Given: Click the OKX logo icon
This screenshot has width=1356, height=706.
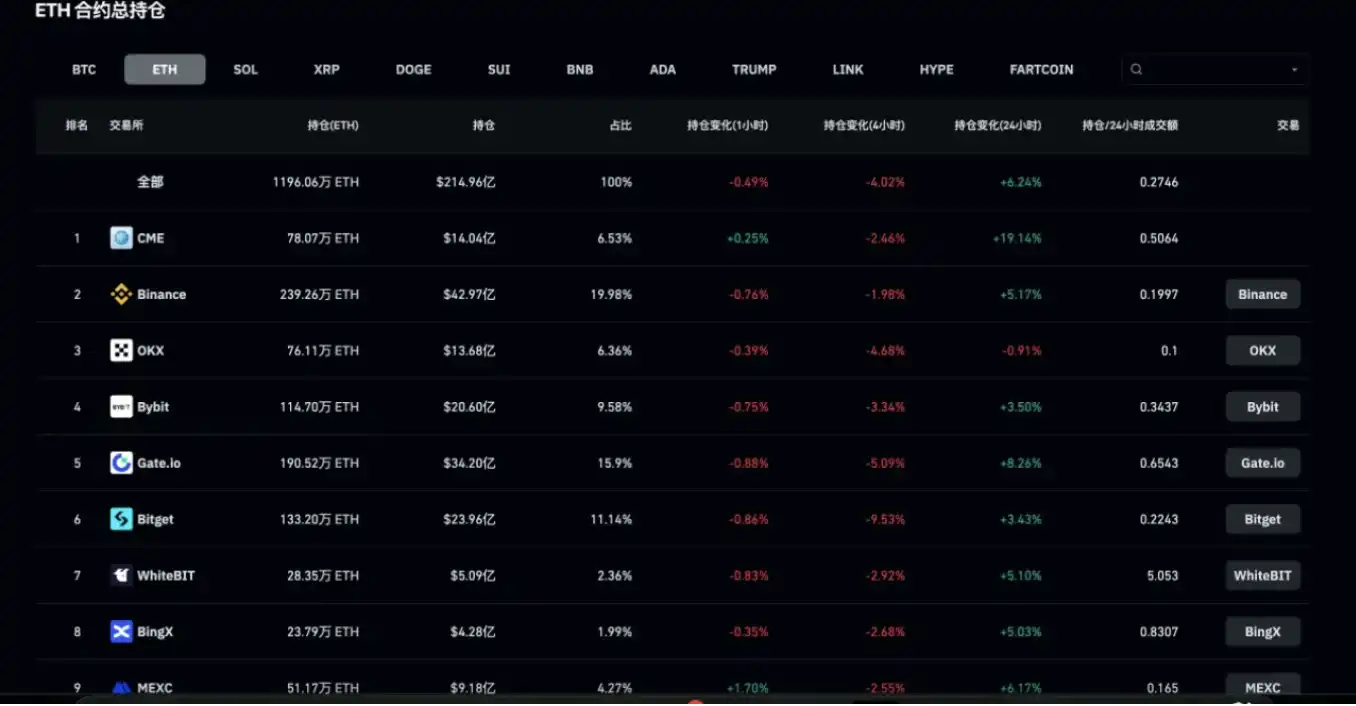Looking at the screenshot, I should (121, 350).
